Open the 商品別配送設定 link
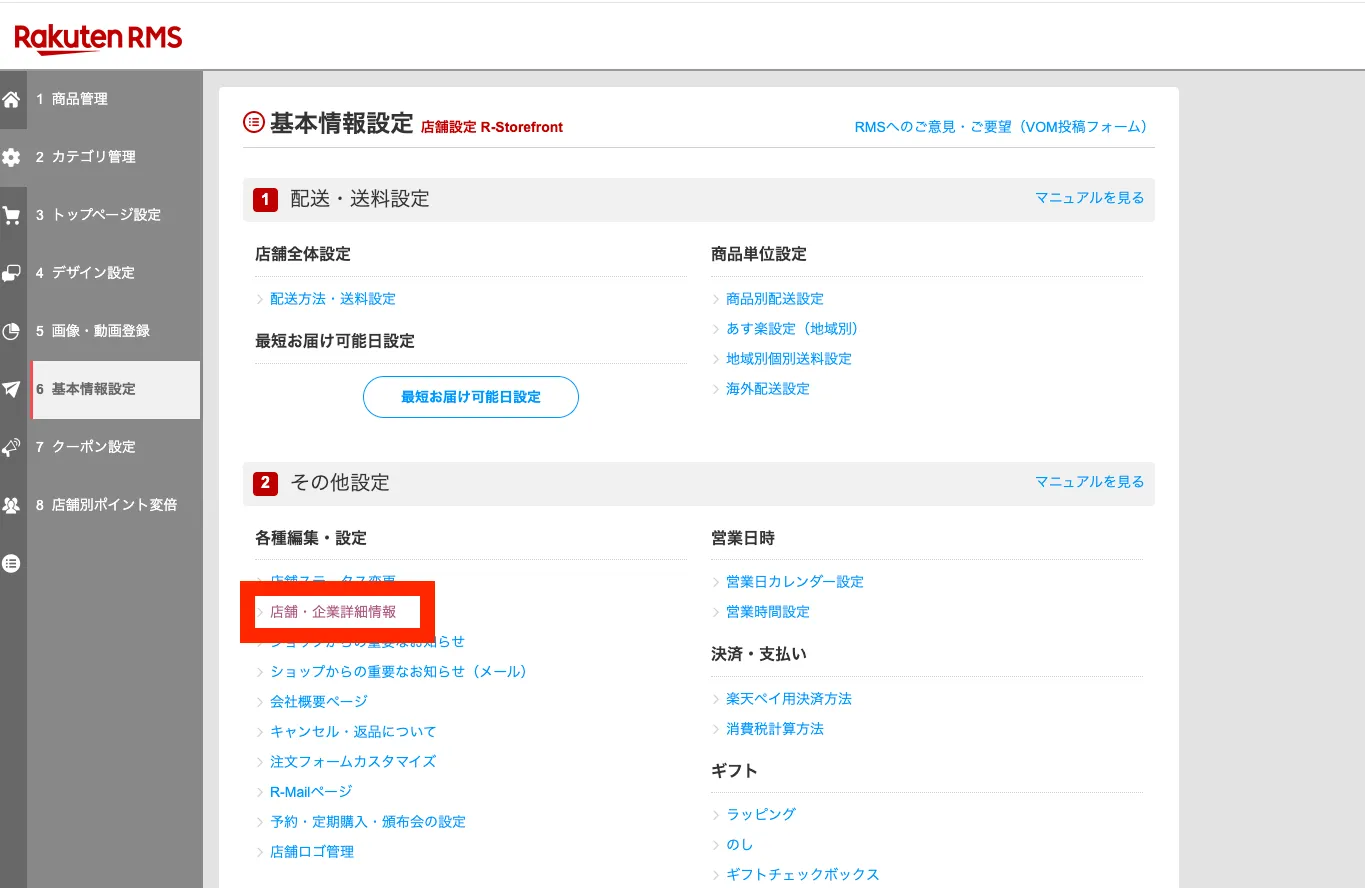Image resolution: width=1365 pixels, height=888 pixels. coord(775,299)
